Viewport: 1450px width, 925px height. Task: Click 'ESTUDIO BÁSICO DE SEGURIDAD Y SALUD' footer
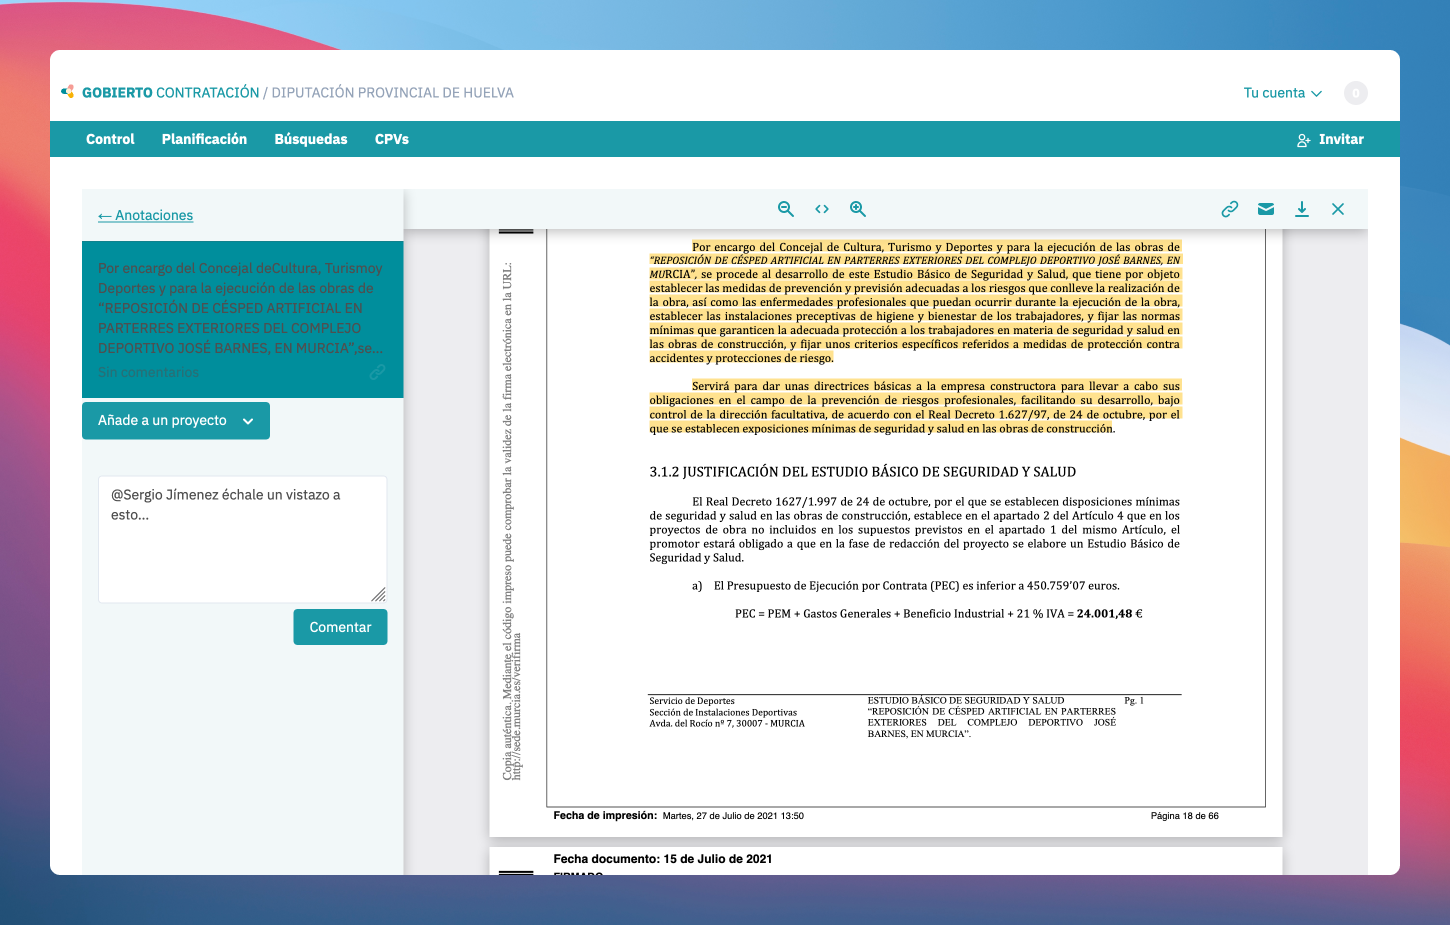(966, 701)
